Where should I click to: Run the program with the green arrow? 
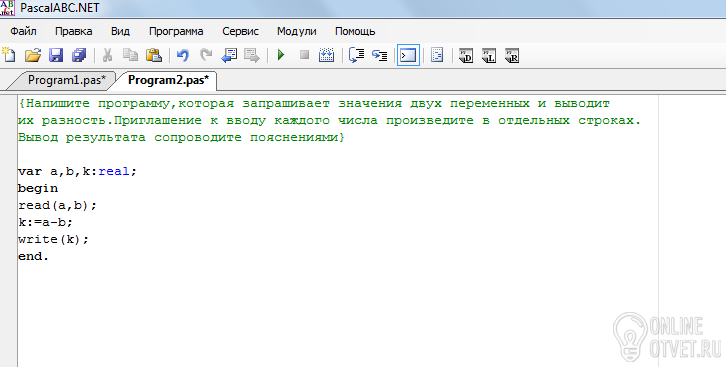[281, 55]
